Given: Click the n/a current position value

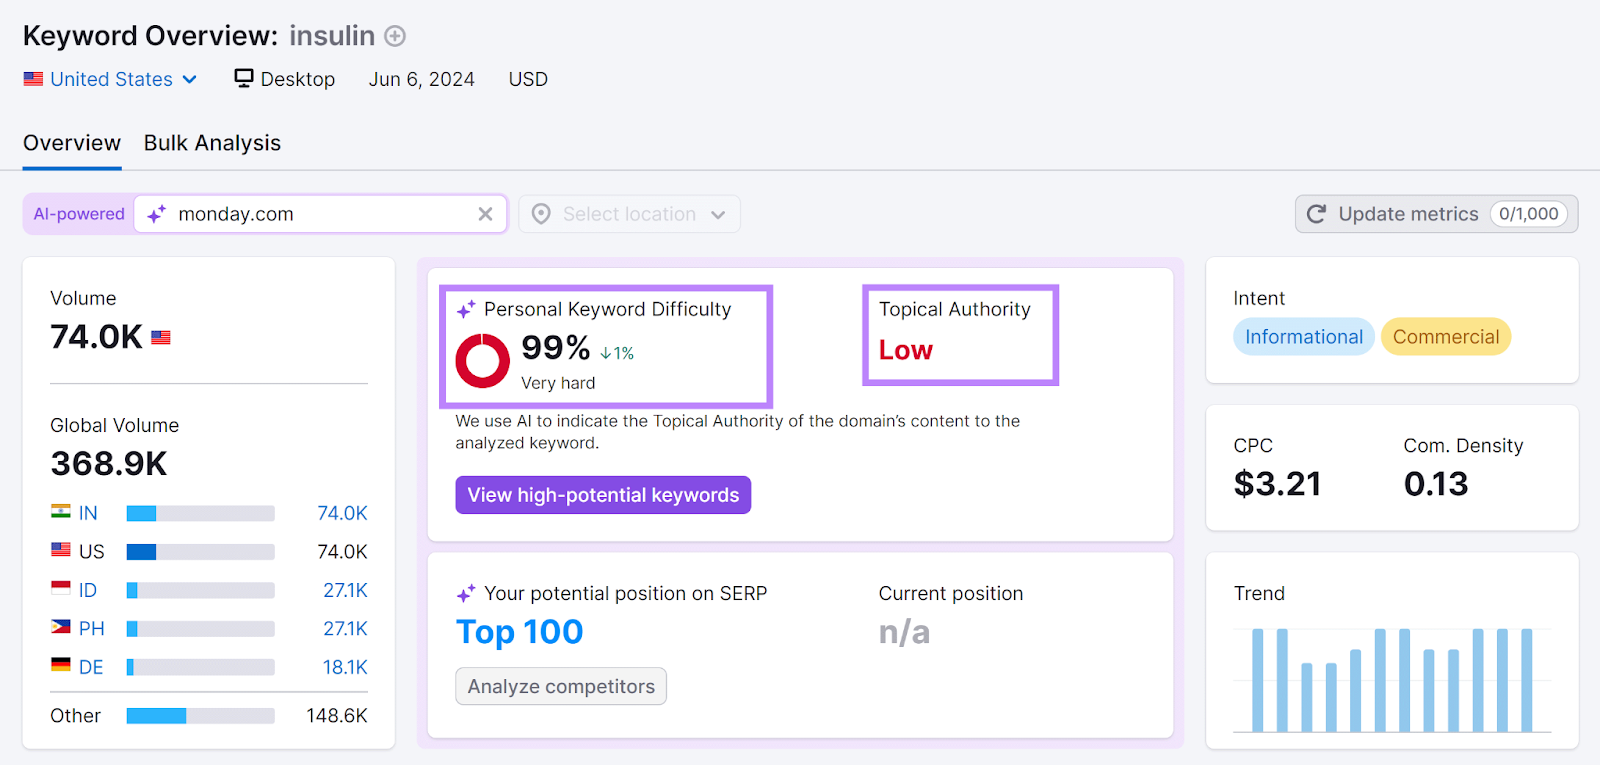Looking at the screenshot, I should [904, 632].
